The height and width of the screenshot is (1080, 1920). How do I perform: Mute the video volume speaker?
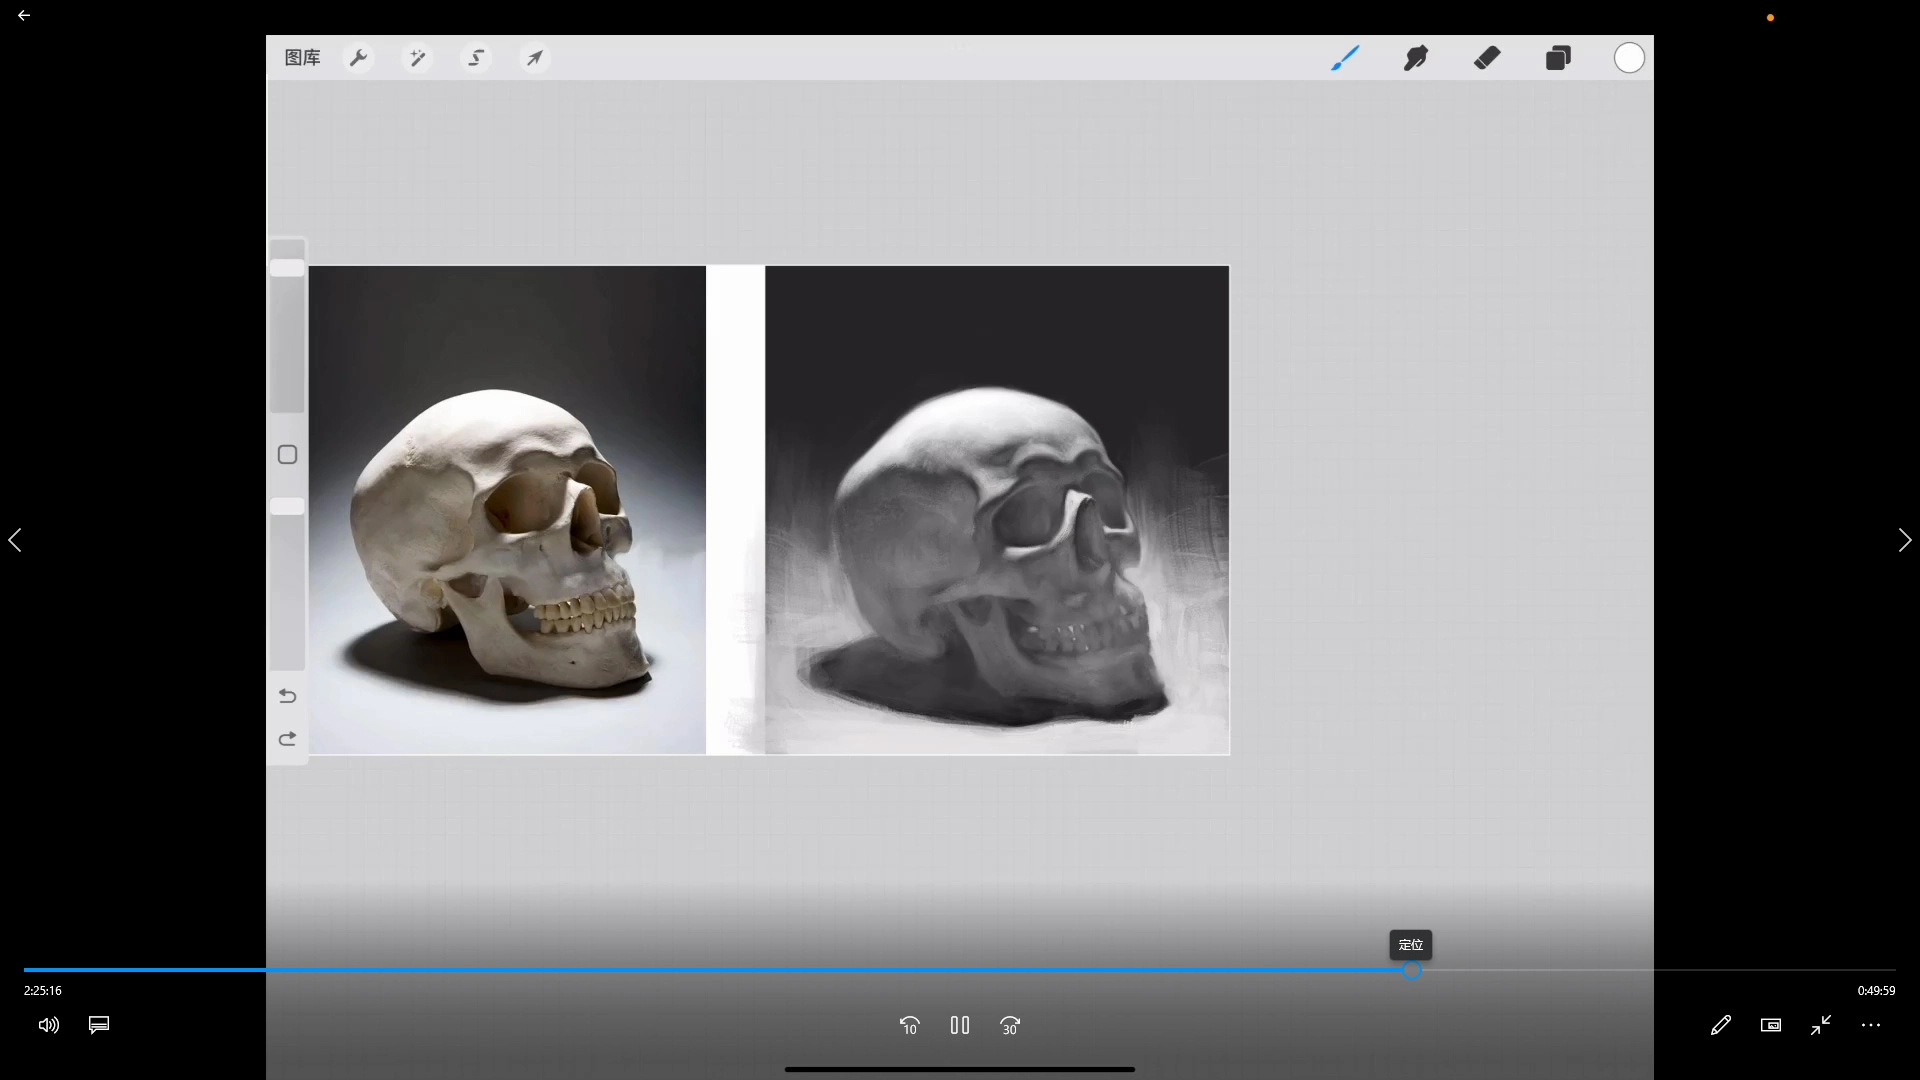pos(48,1025)
